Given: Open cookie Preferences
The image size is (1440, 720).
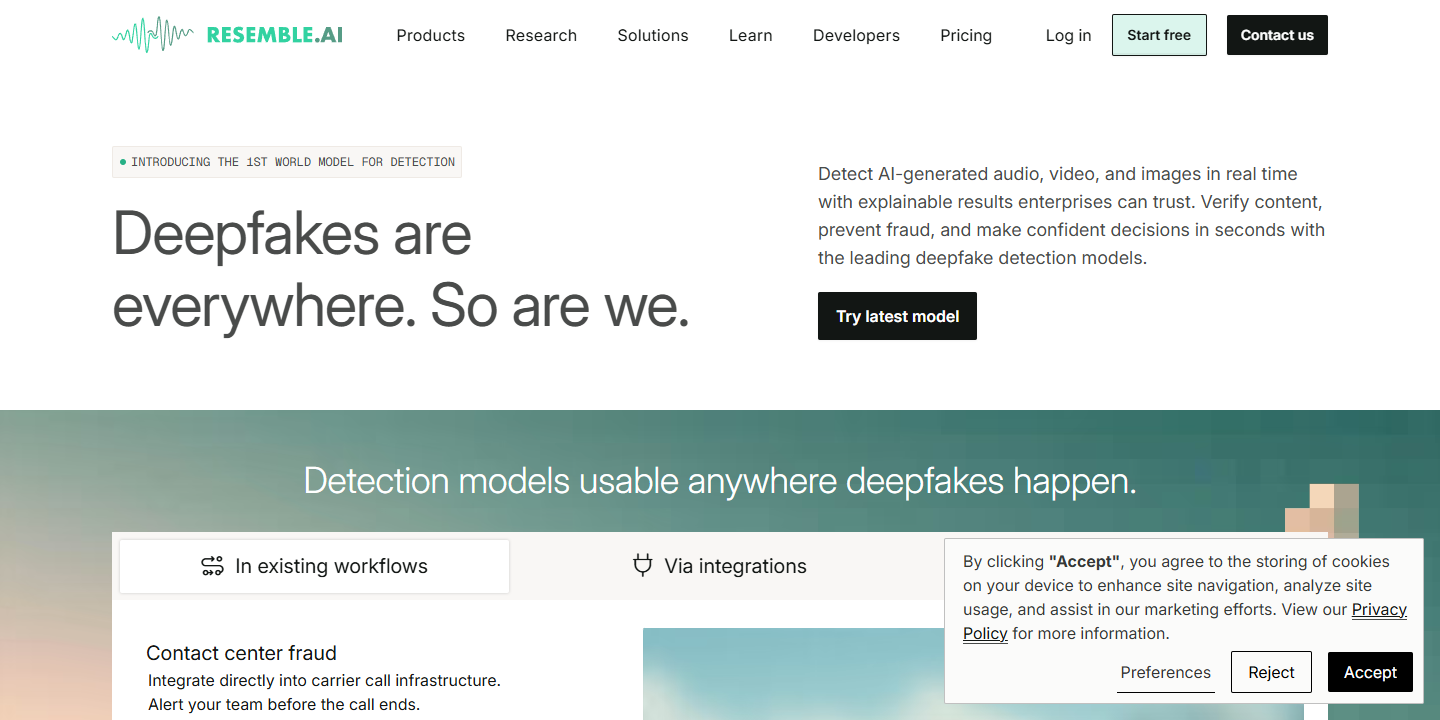Looking at the screenshot, I should tap(1166, 672).
